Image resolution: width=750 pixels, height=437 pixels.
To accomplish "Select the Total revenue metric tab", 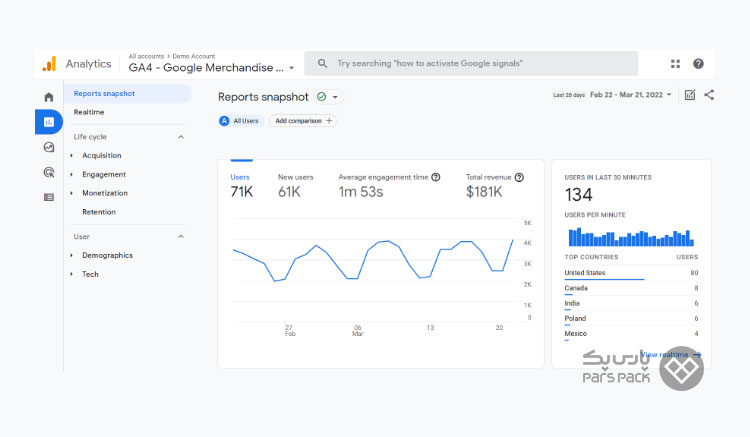I will click(495, 186).
